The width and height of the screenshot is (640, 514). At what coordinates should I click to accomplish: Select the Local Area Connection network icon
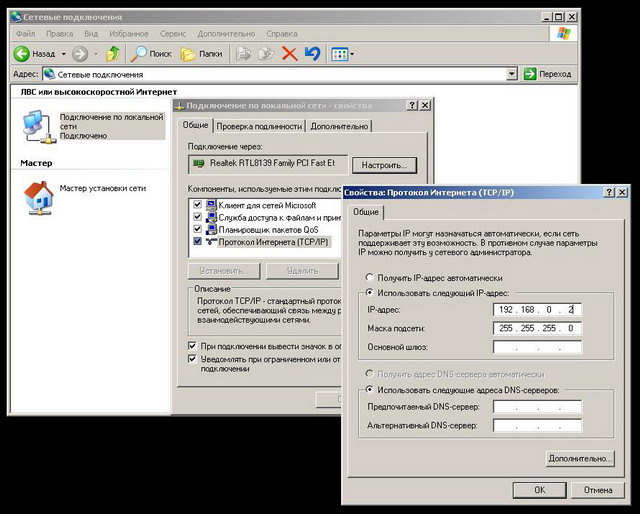pos(37,125)
